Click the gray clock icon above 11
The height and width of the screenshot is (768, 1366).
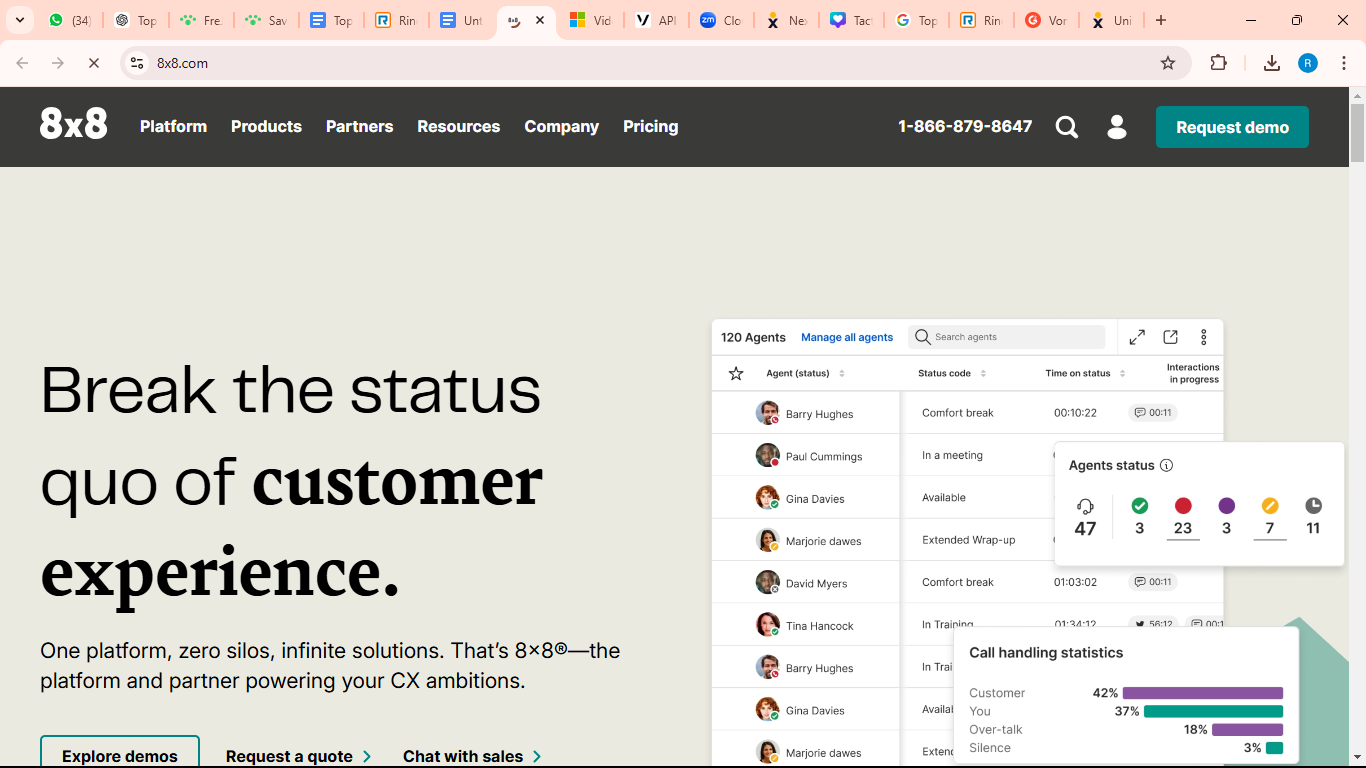(1313, 506)
